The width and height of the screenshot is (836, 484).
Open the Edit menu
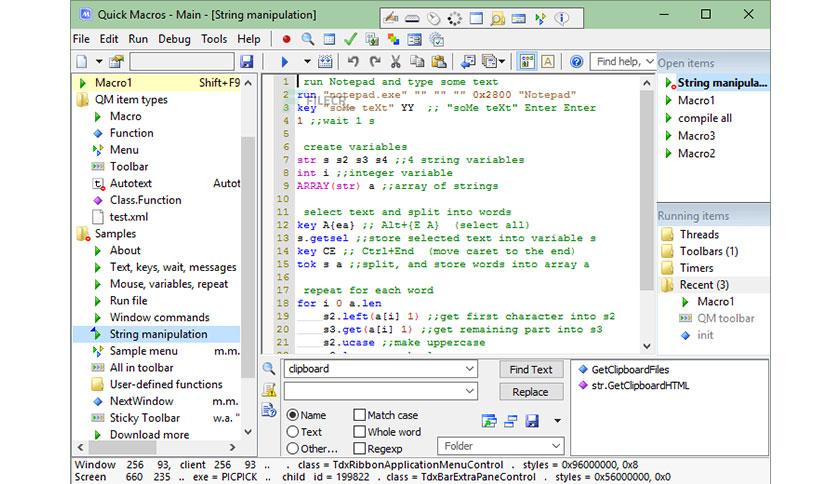(109, 39)
